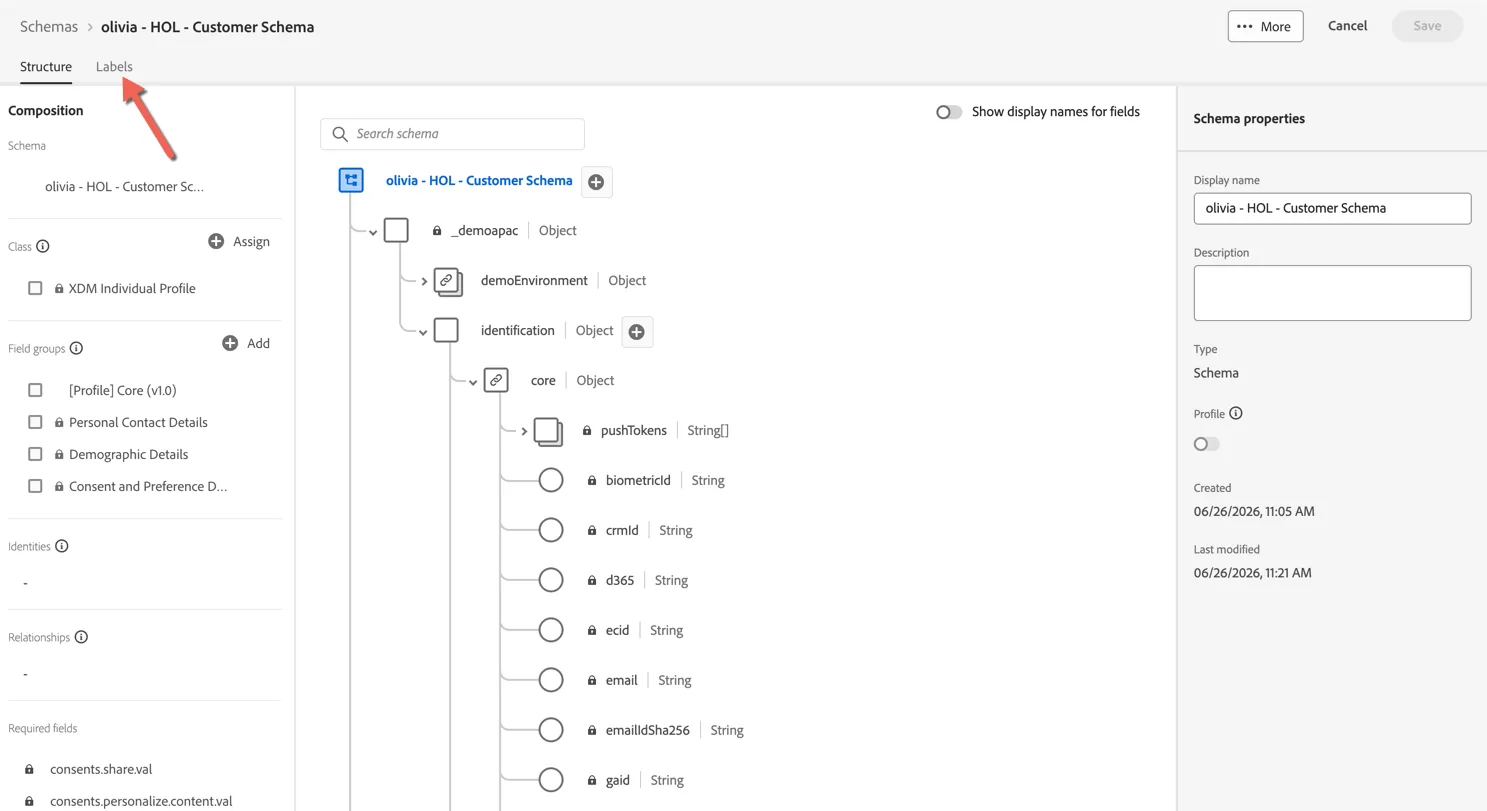
Task: Select the d365 field circle
Action: pyautogui.click(x=551, y=580)
